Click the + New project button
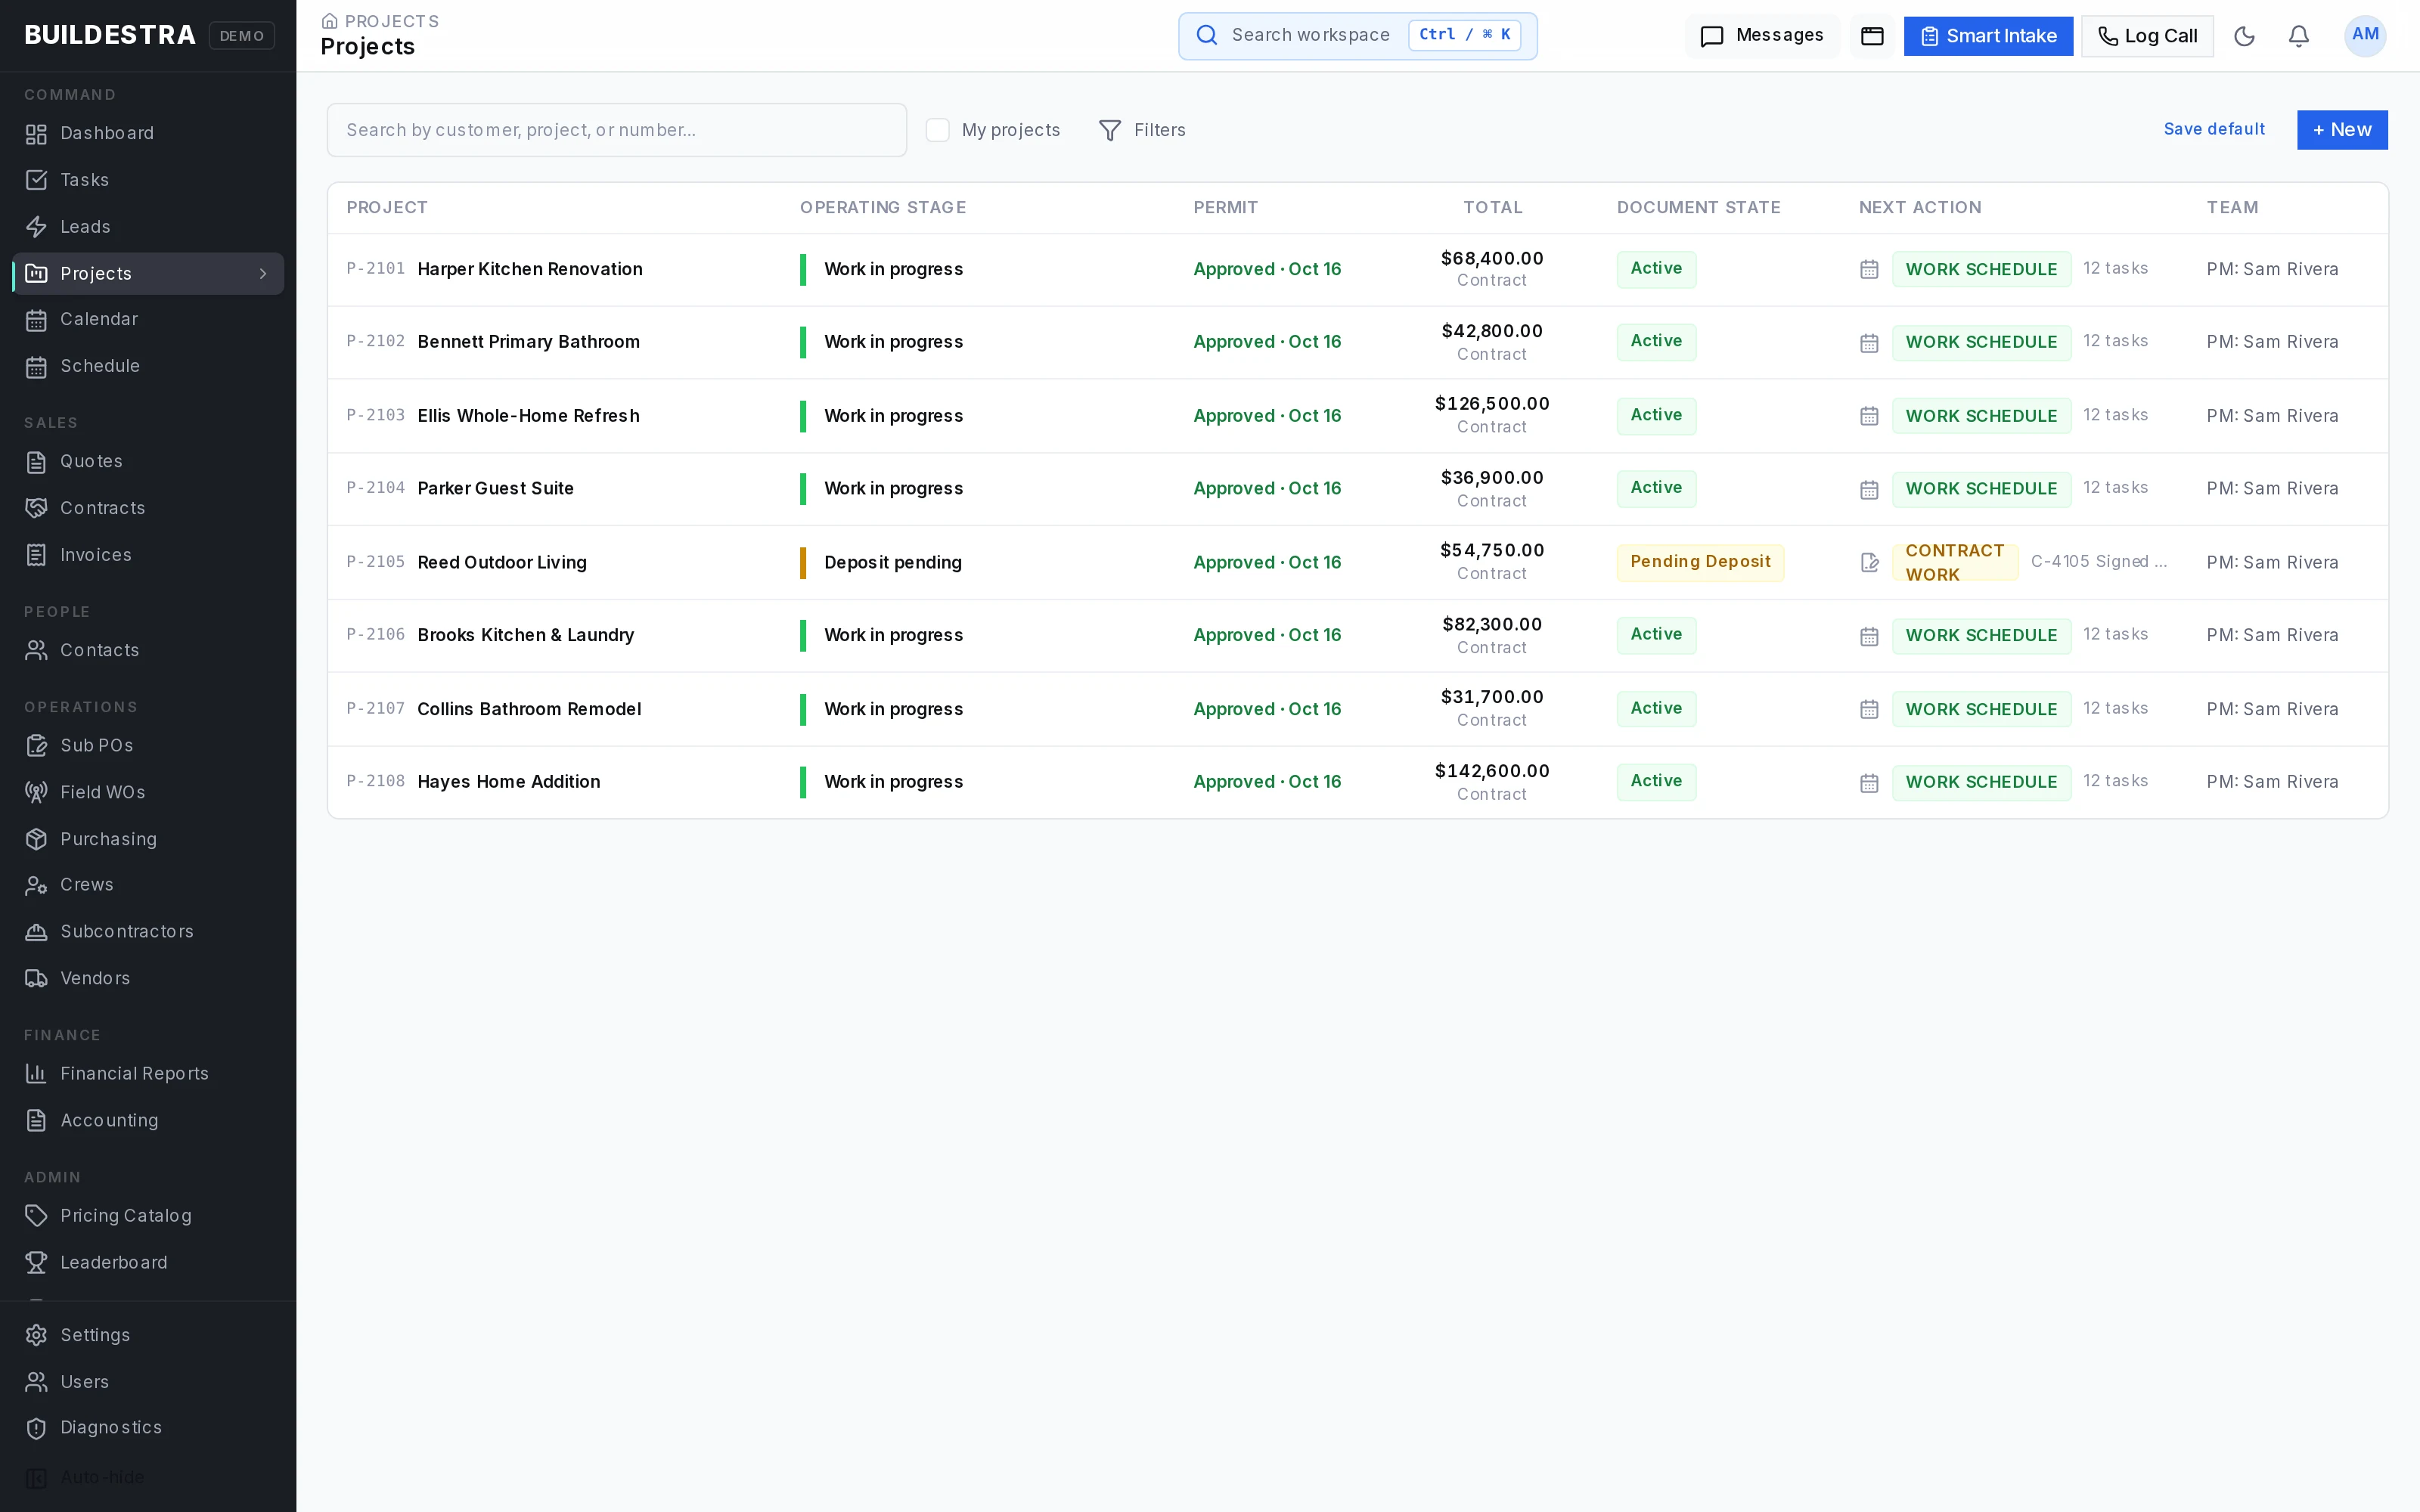 [2342, 130]
